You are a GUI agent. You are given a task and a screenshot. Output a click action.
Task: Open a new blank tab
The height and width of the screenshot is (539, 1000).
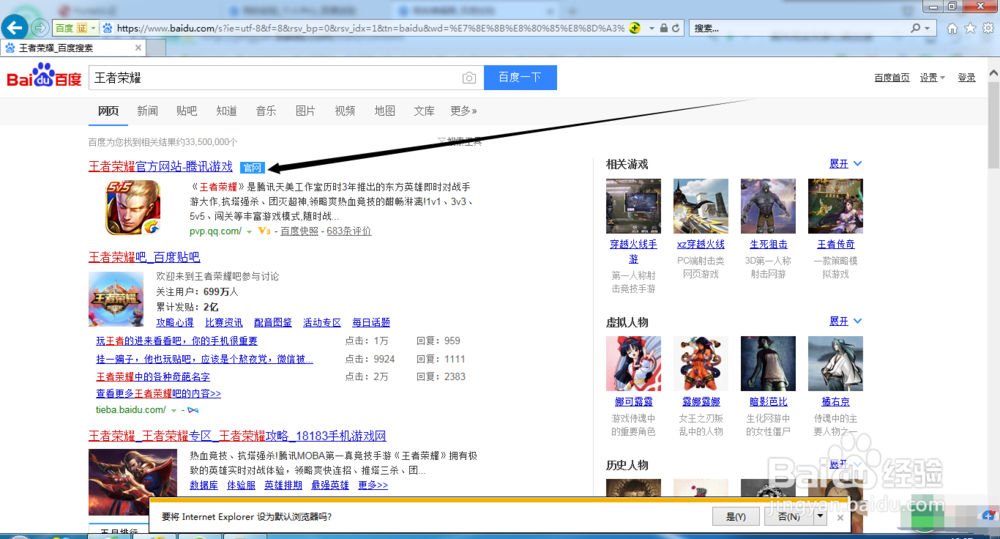[156, 48]
